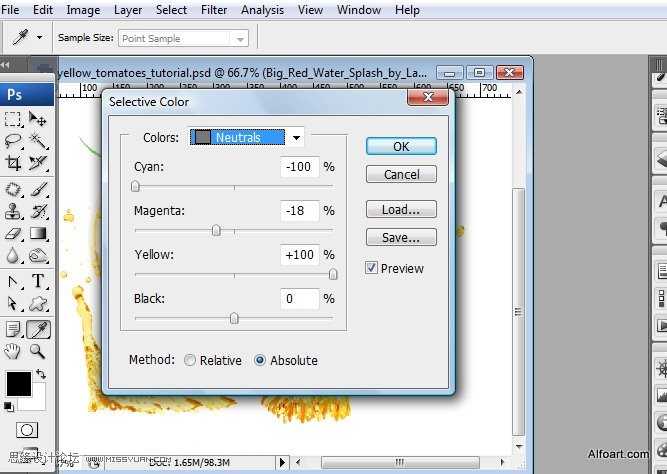The height and width of the screenshot is (474, 667).
Task: Open the File menu
Action: [x=10, y=10]
